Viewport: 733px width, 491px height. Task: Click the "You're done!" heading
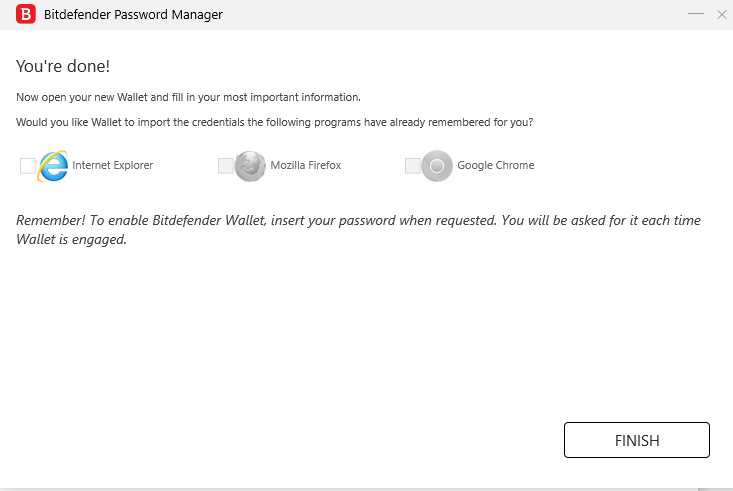click(63, 66)
